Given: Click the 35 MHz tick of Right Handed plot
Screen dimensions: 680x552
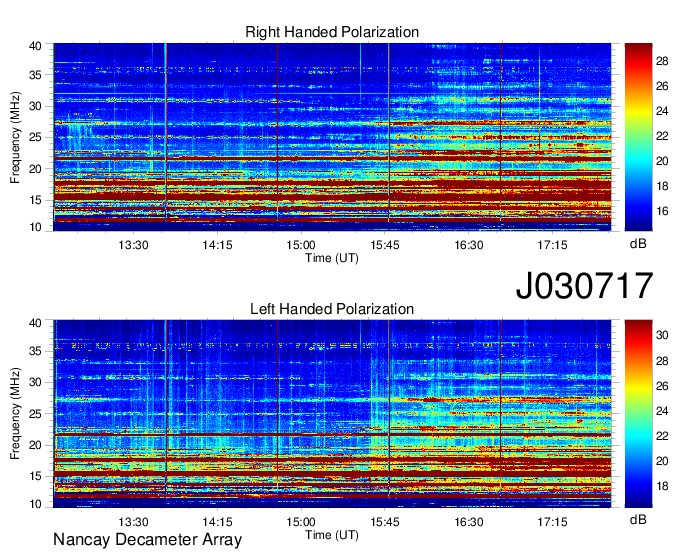Looking at the screenshot, I should (35, 75).
